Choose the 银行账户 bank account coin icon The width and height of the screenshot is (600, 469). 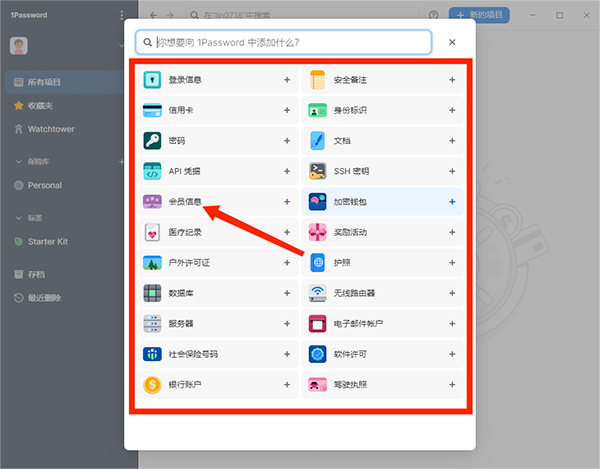(152, 384)
